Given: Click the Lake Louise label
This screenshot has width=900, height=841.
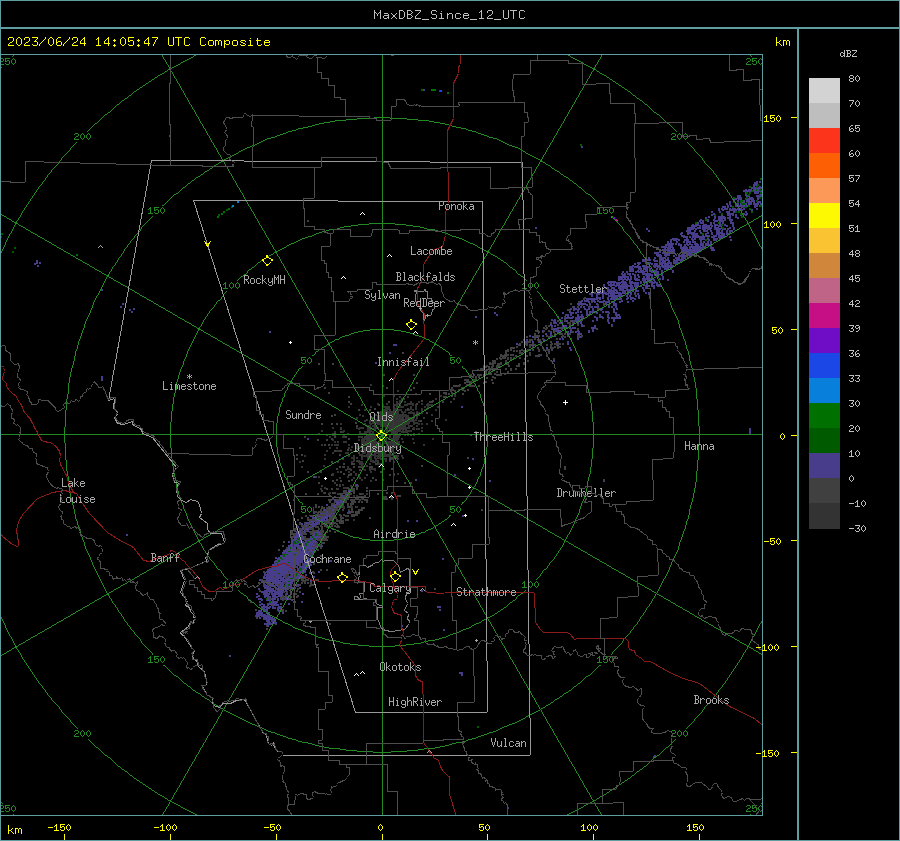Looking at the screenshot, I should pos(77,491).
